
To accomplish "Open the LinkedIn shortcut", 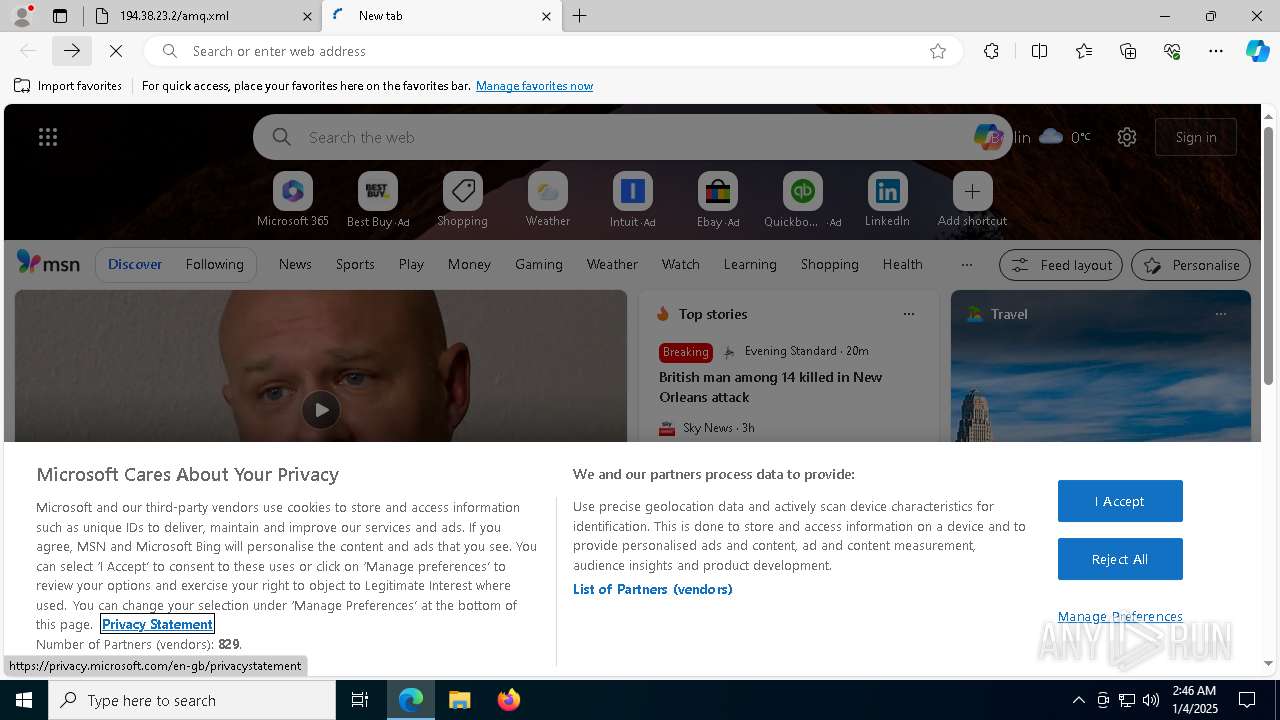I will (x=887, y=200).
